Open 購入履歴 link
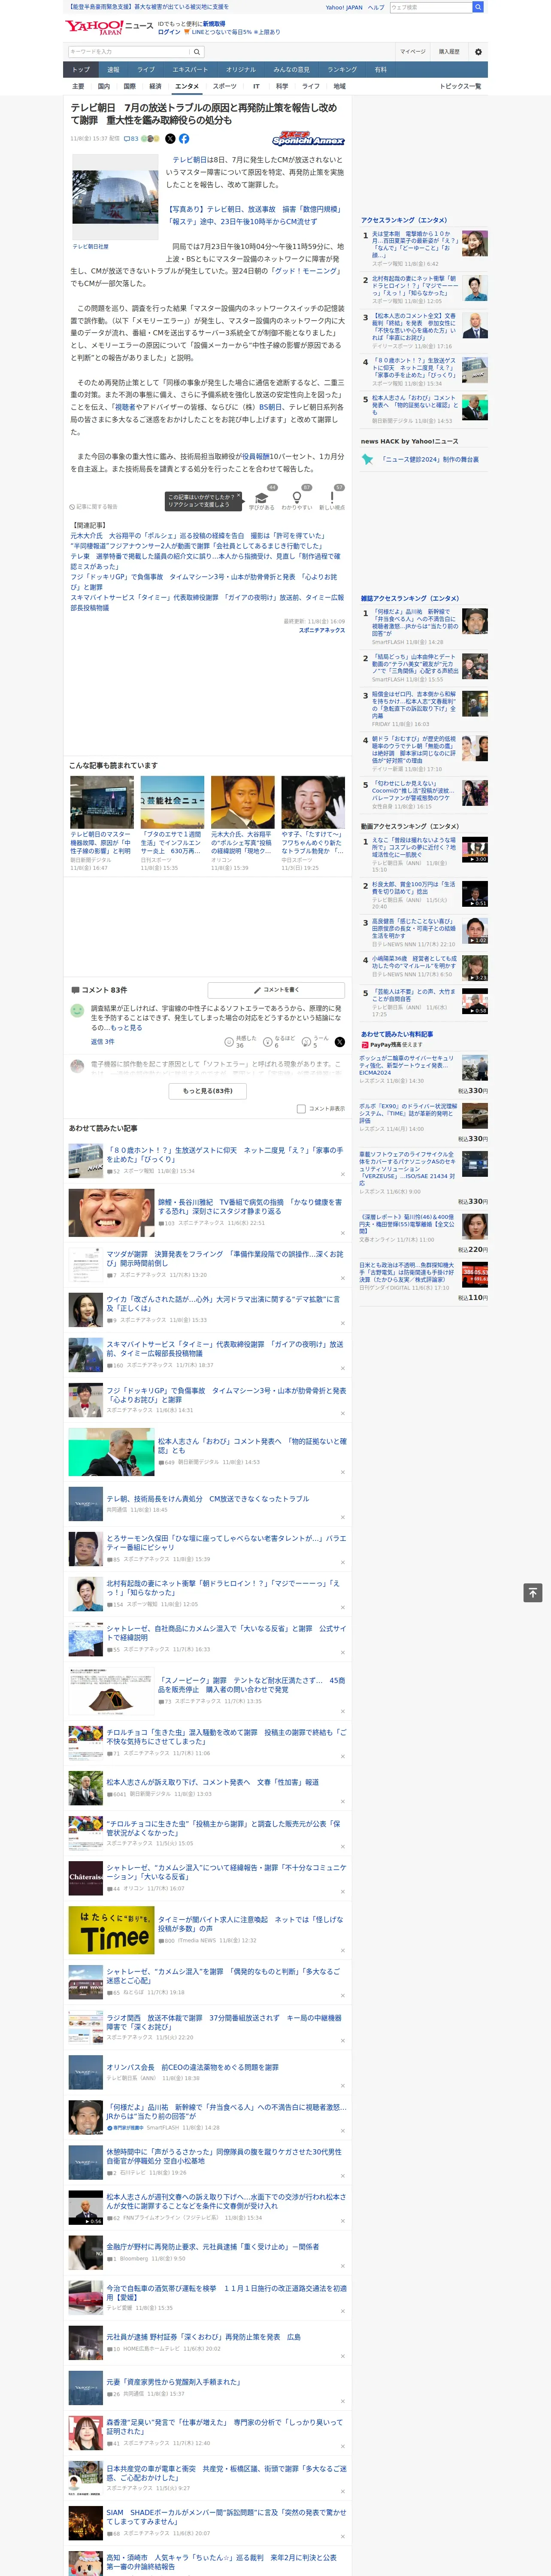The height and width of the screenshot is (2576, 551). (x=449, y=52)
